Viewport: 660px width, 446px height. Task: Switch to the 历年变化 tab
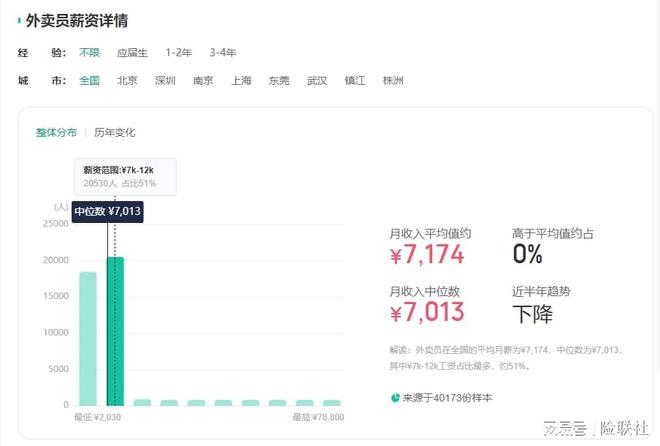pos(114,133)
